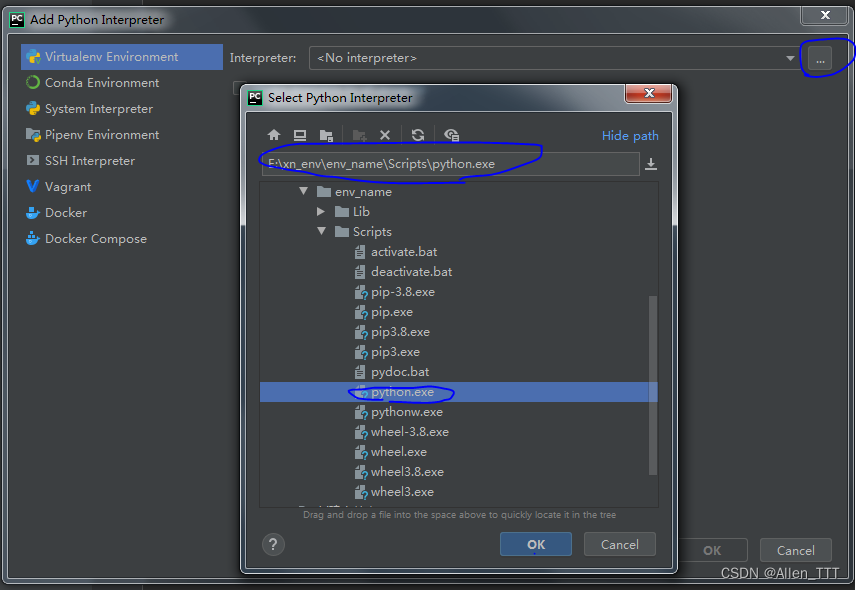Select the pip-3.8.exe file
The image size is (856, 590).
coord(403,292)
